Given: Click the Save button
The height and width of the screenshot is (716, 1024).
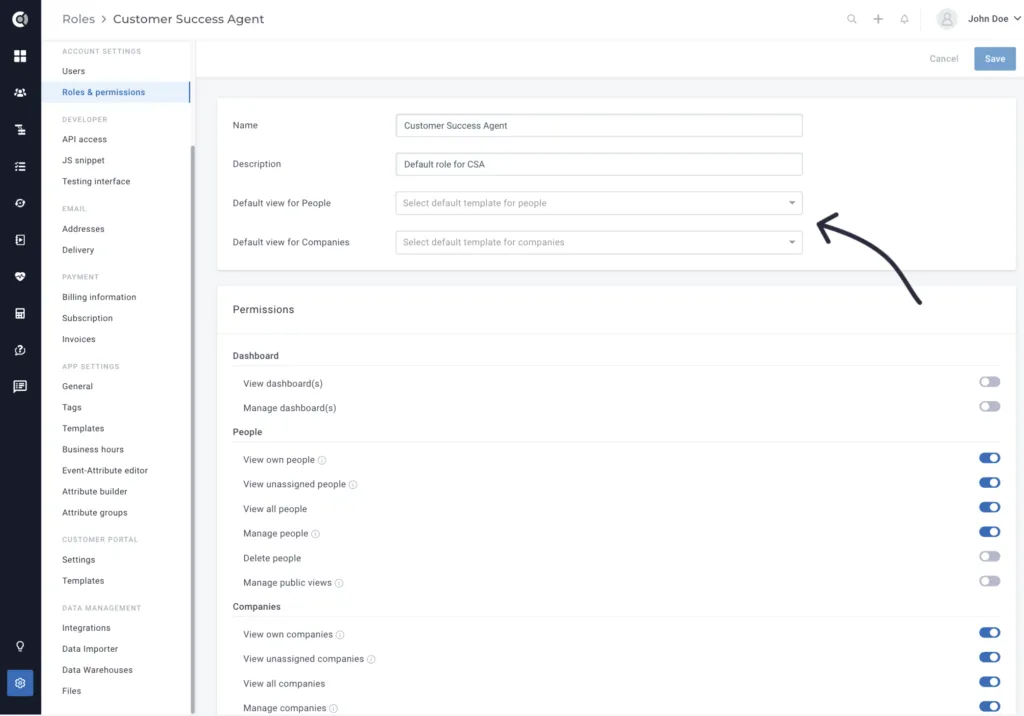Looking at the screenshot, I should point(995,59).
